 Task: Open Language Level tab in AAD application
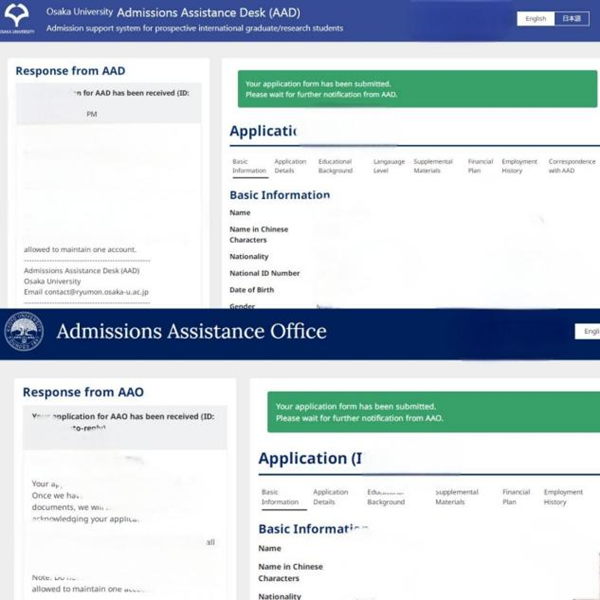[x=389, y=166]
